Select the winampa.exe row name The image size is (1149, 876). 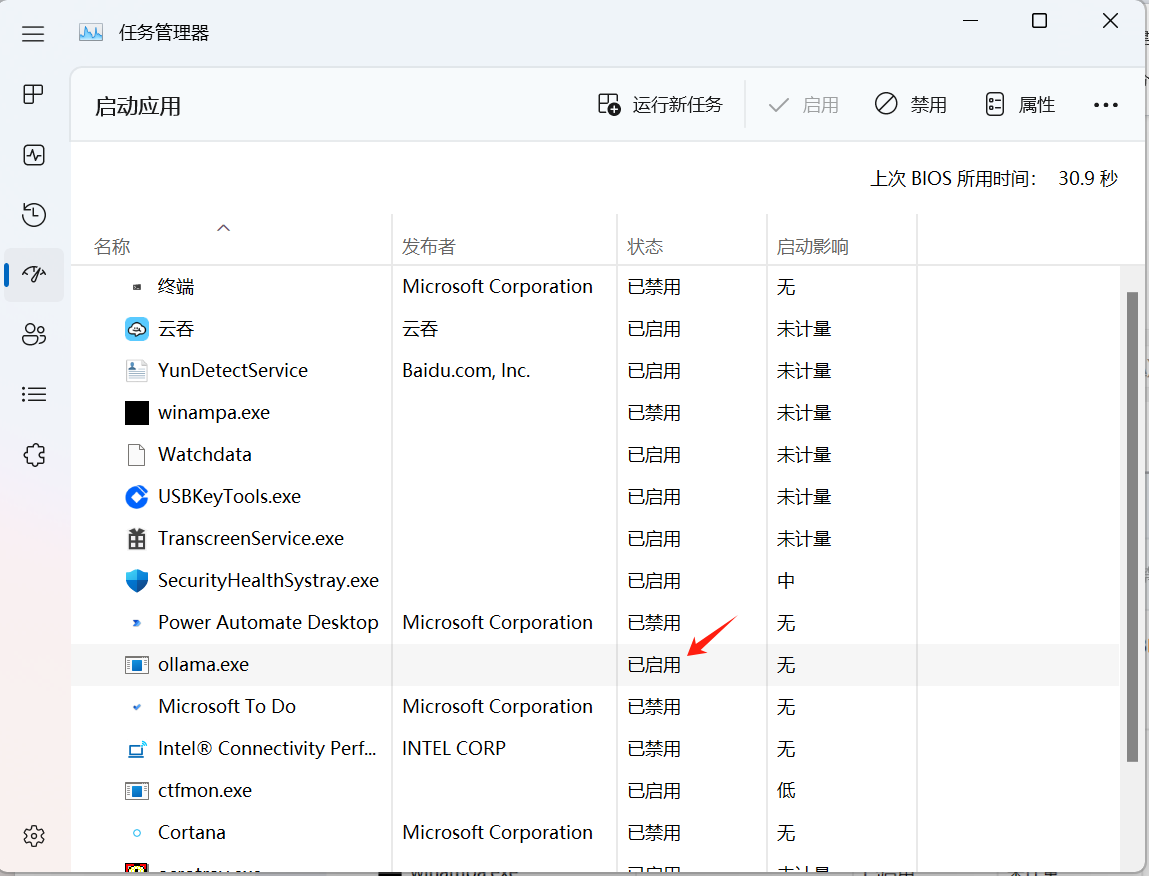point(214,413)
